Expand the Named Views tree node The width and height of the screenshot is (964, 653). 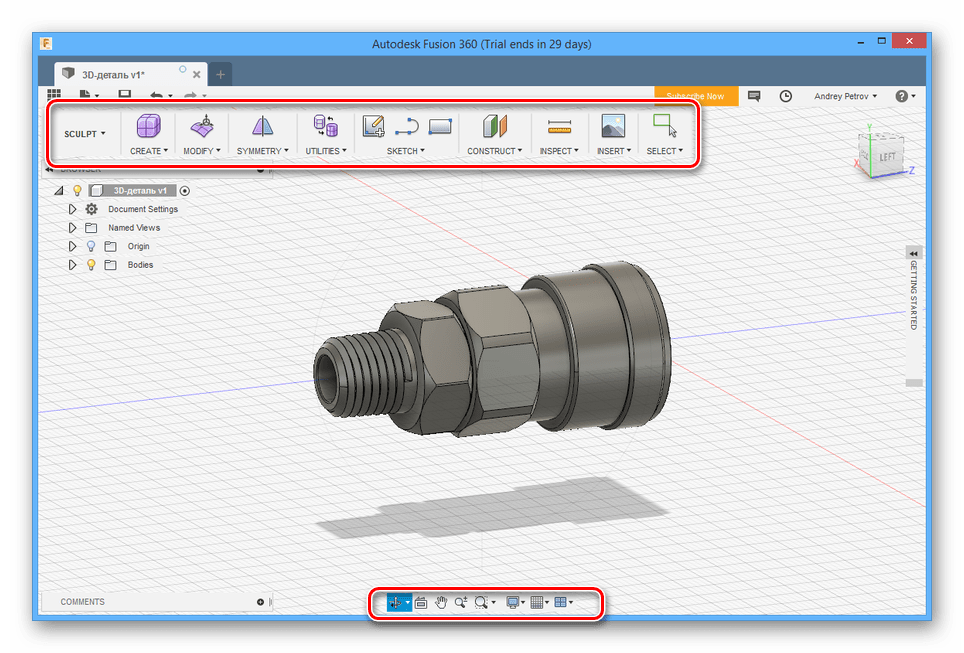[x=72, y=228]
